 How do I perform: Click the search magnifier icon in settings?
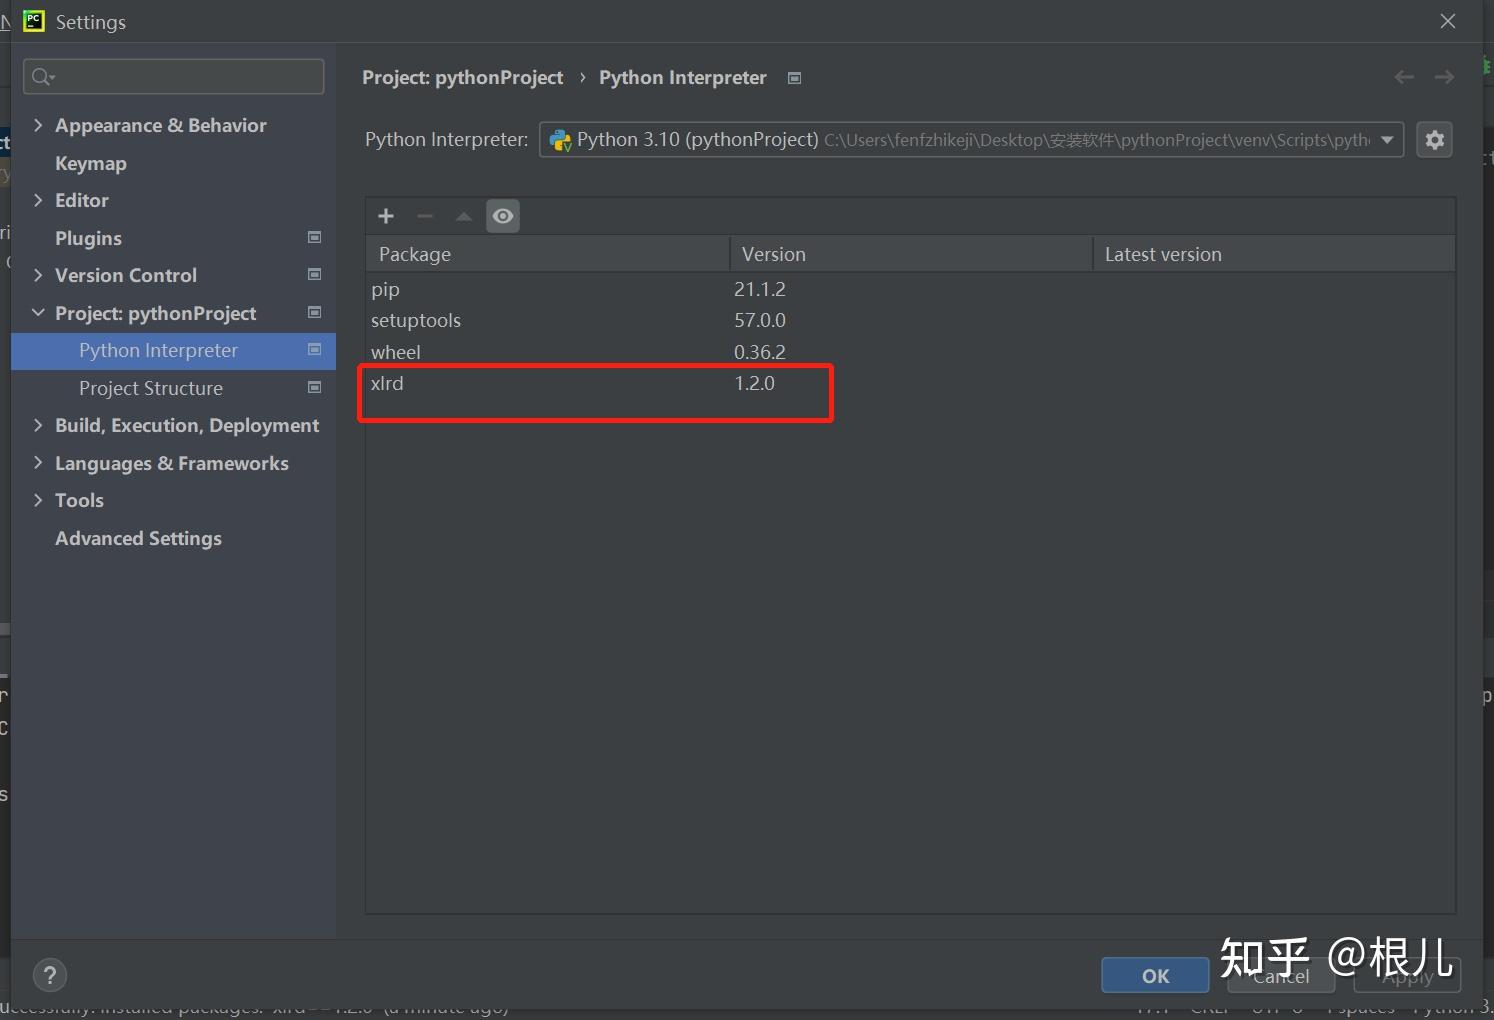[42, 77]
